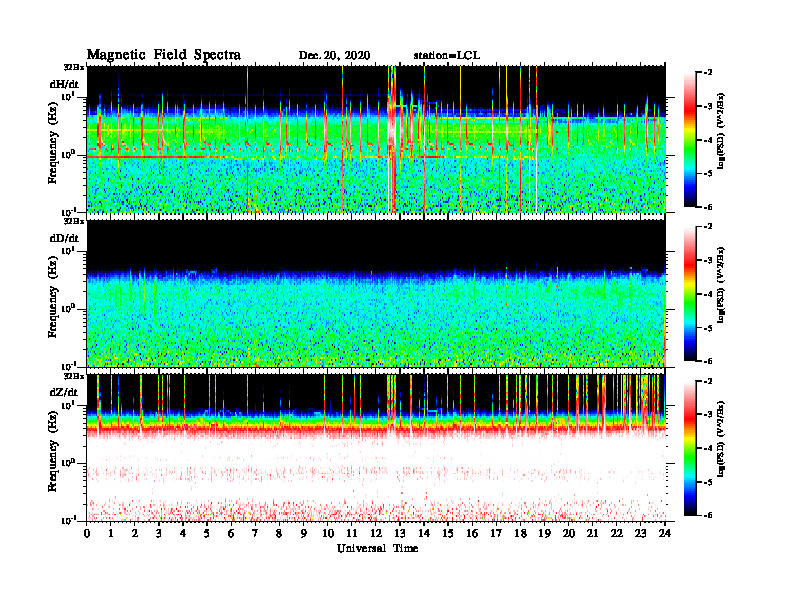Click hour tick label 16 on time axis
792x612 pixels.
[472, 533]
